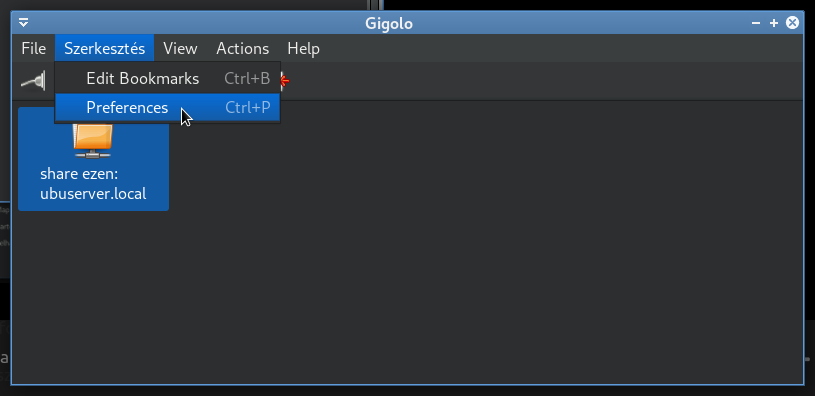The height and width of the screenshot is (396, 815).
Task: Maximize the Gigolo window with plus icon
Action: [x=773, y=23]
